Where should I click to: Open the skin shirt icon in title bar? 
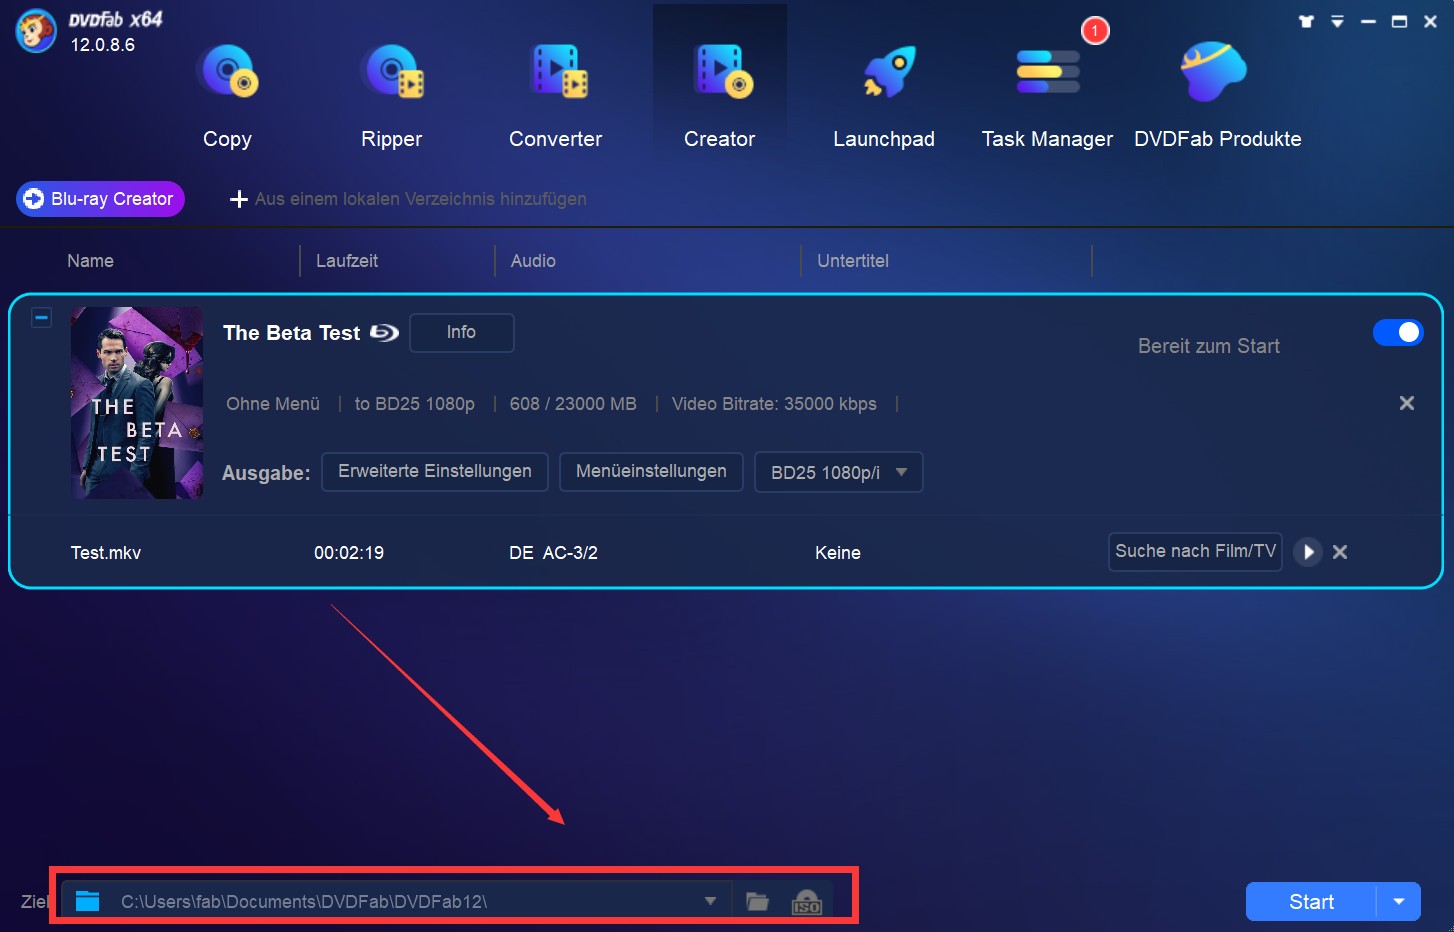point(1306,21)
